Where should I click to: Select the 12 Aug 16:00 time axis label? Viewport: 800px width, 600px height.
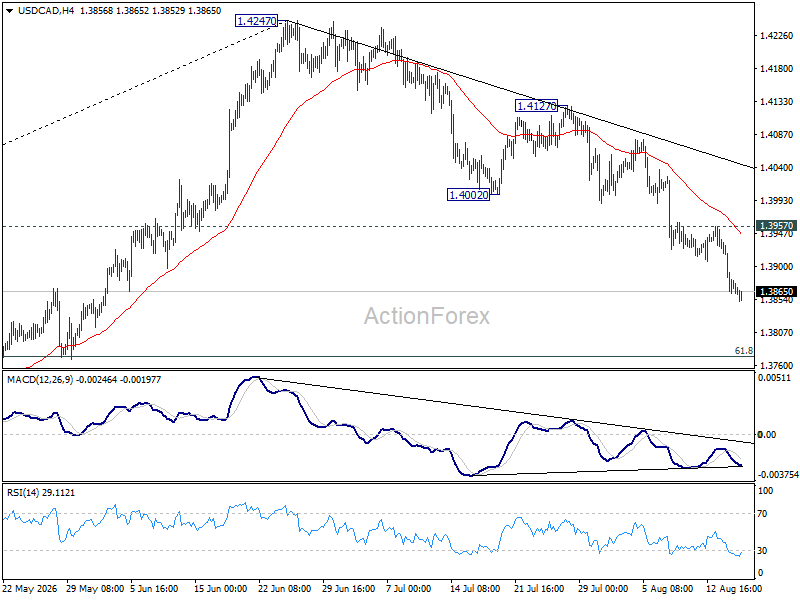coord(734,589)
